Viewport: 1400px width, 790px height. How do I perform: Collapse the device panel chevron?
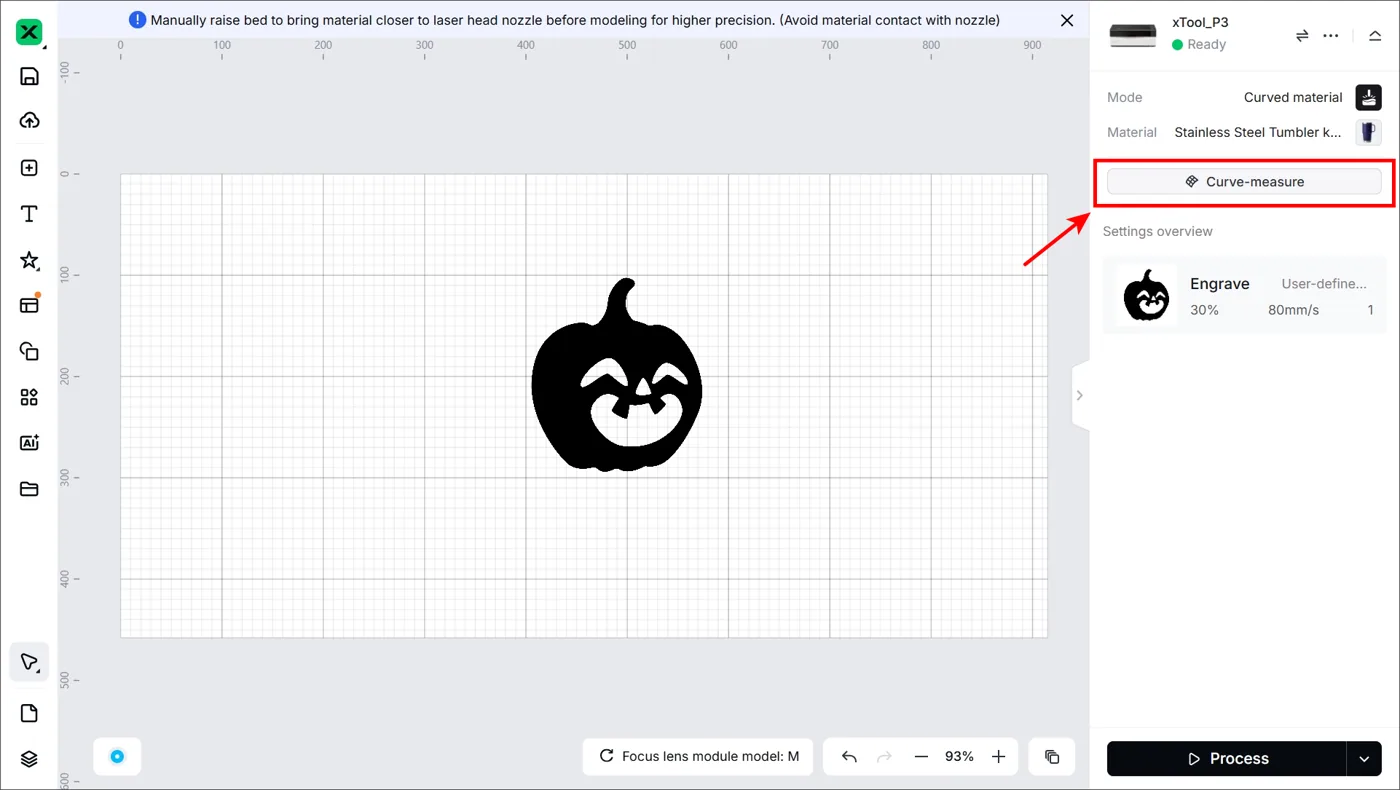click(x=1375, y=35)
